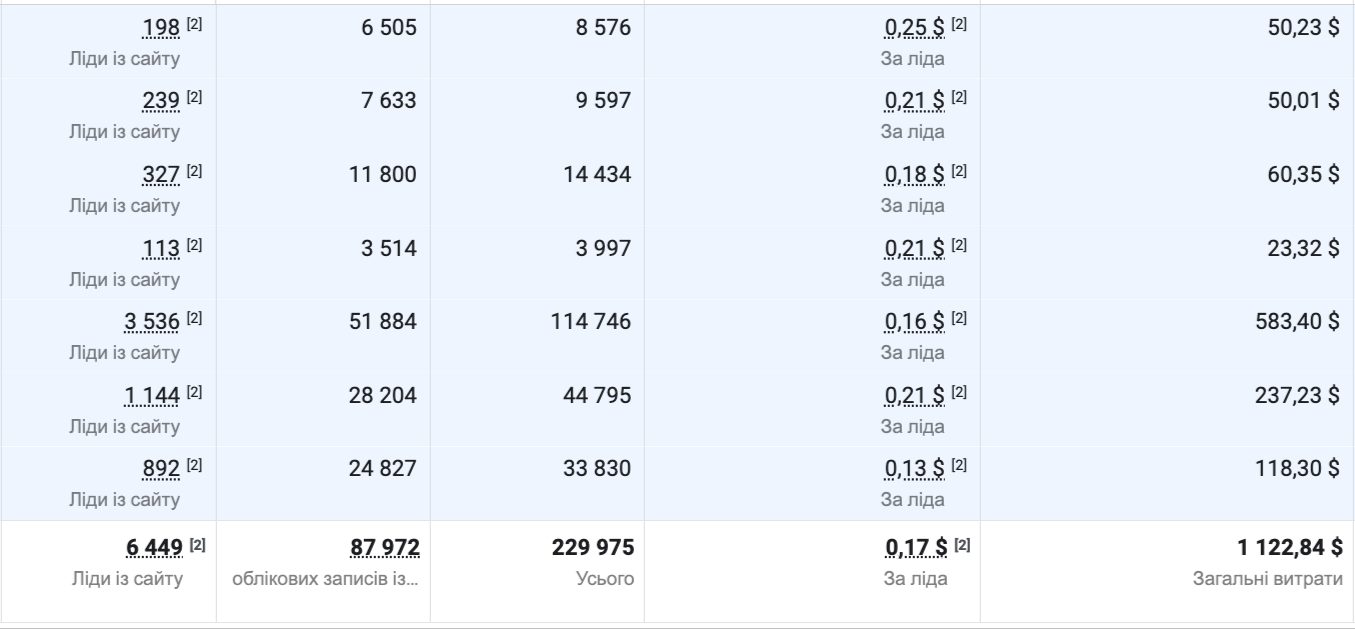1355x629 pixels.
Task: Select the 114 746 impressions cell
Action: pyautogui.click(x=591, y=323)
